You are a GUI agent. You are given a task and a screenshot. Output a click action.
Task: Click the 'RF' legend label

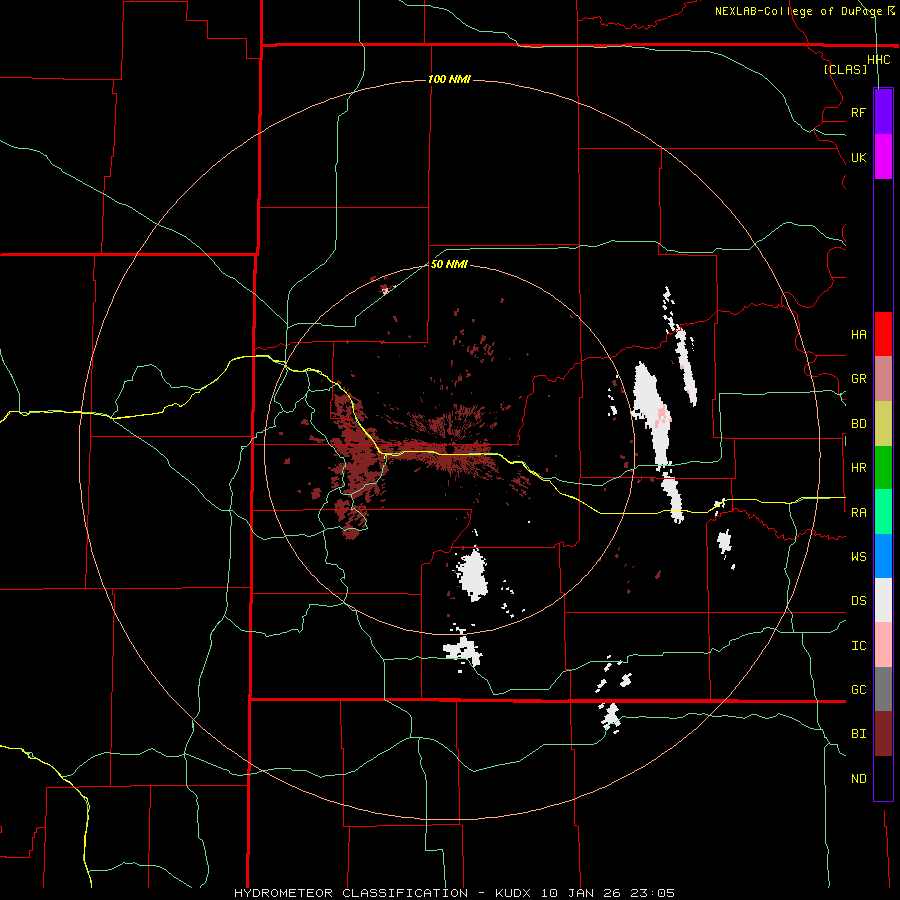(x=858, y=112)
